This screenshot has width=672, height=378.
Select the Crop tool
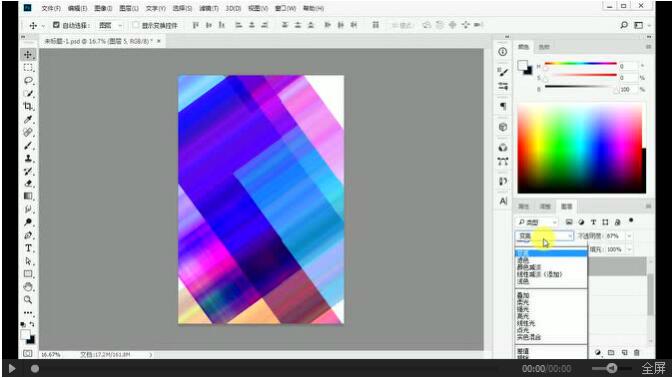tap(28, 106)
